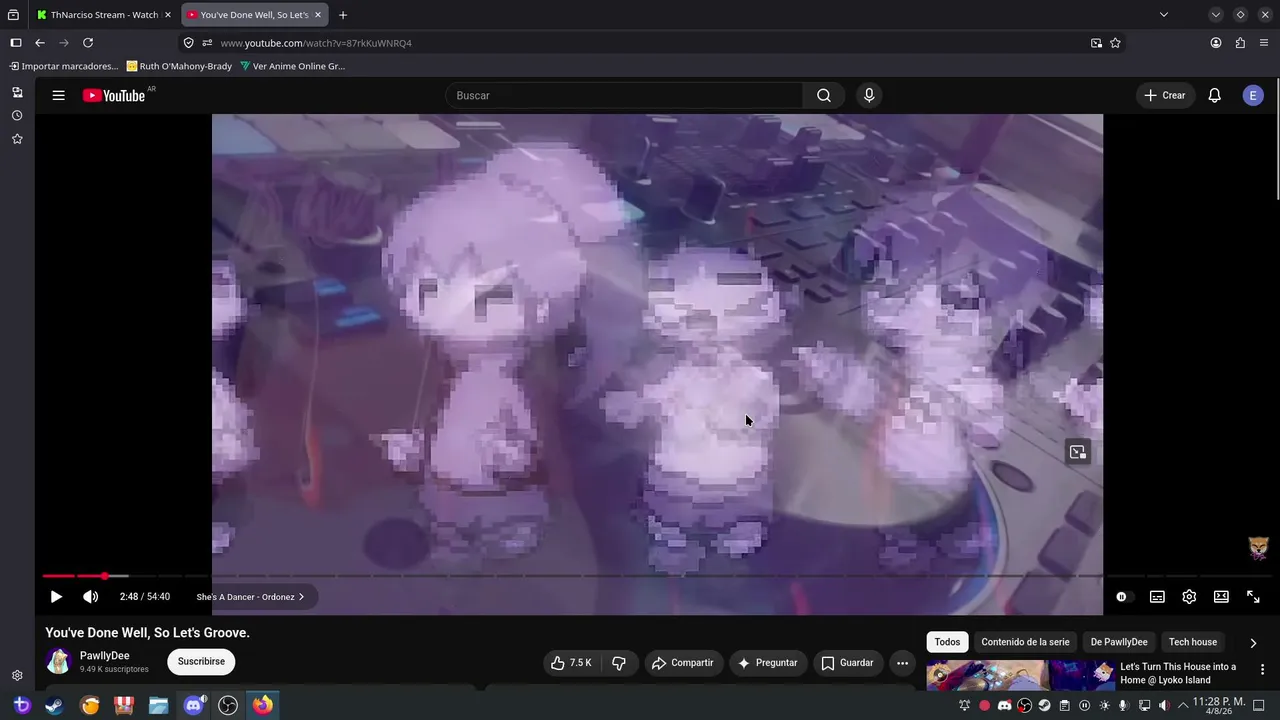This screenshot has height=720, width=1280.
Task: Open Let's Turn This House video thumbnail
Action: point(1020,676)
